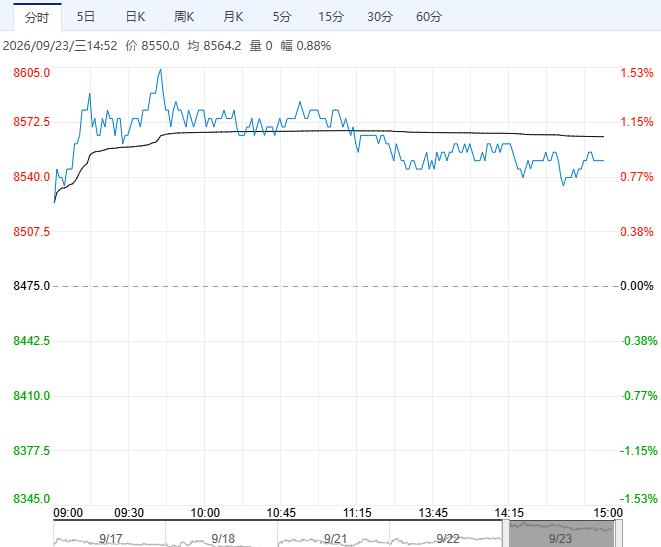Select the 9/18 day in timeline

tap(222, 538)
